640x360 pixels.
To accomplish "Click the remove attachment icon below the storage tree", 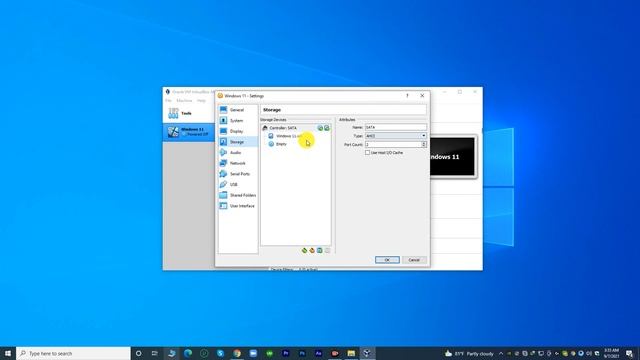I will pyautogui.click(x=327, y=250).
